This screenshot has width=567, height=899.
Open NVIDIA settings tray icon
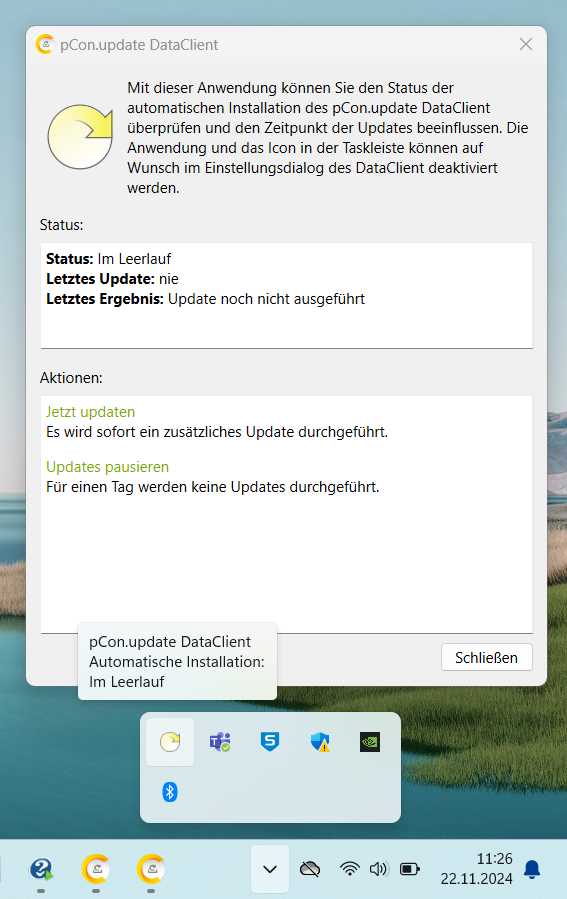click(x=370, y=742)
